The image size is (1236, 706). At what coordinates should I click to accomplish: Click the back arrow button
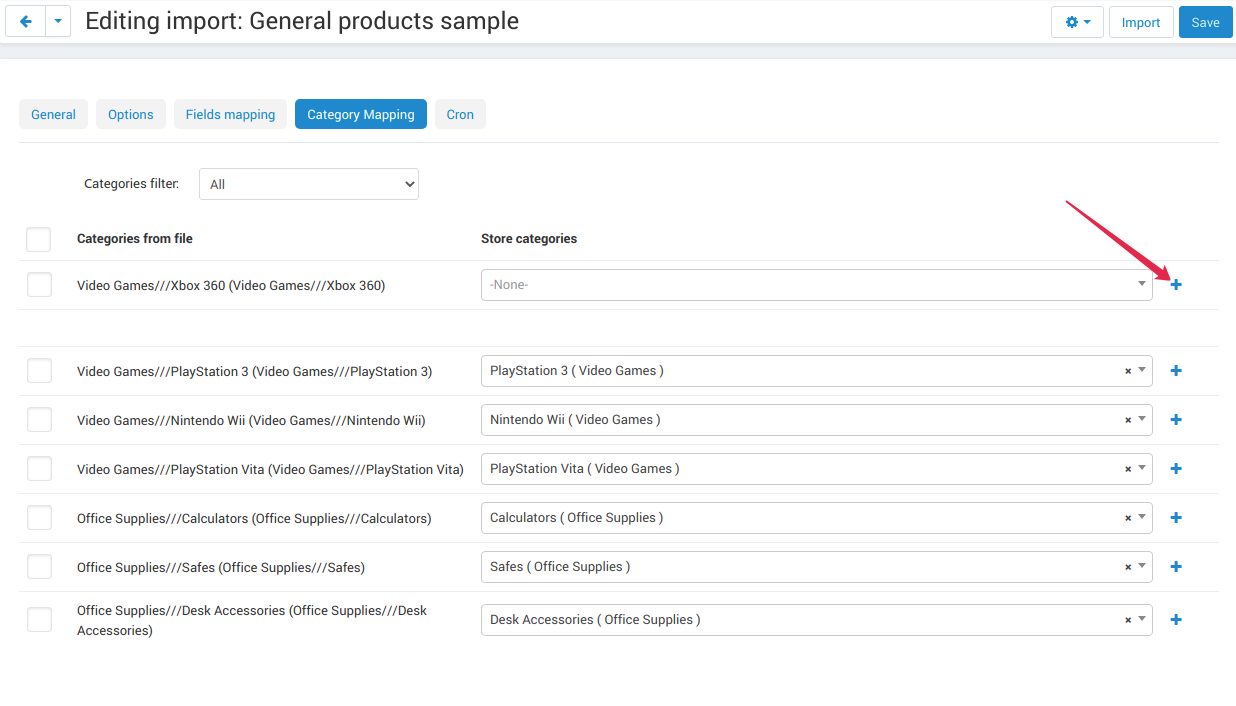26,22
